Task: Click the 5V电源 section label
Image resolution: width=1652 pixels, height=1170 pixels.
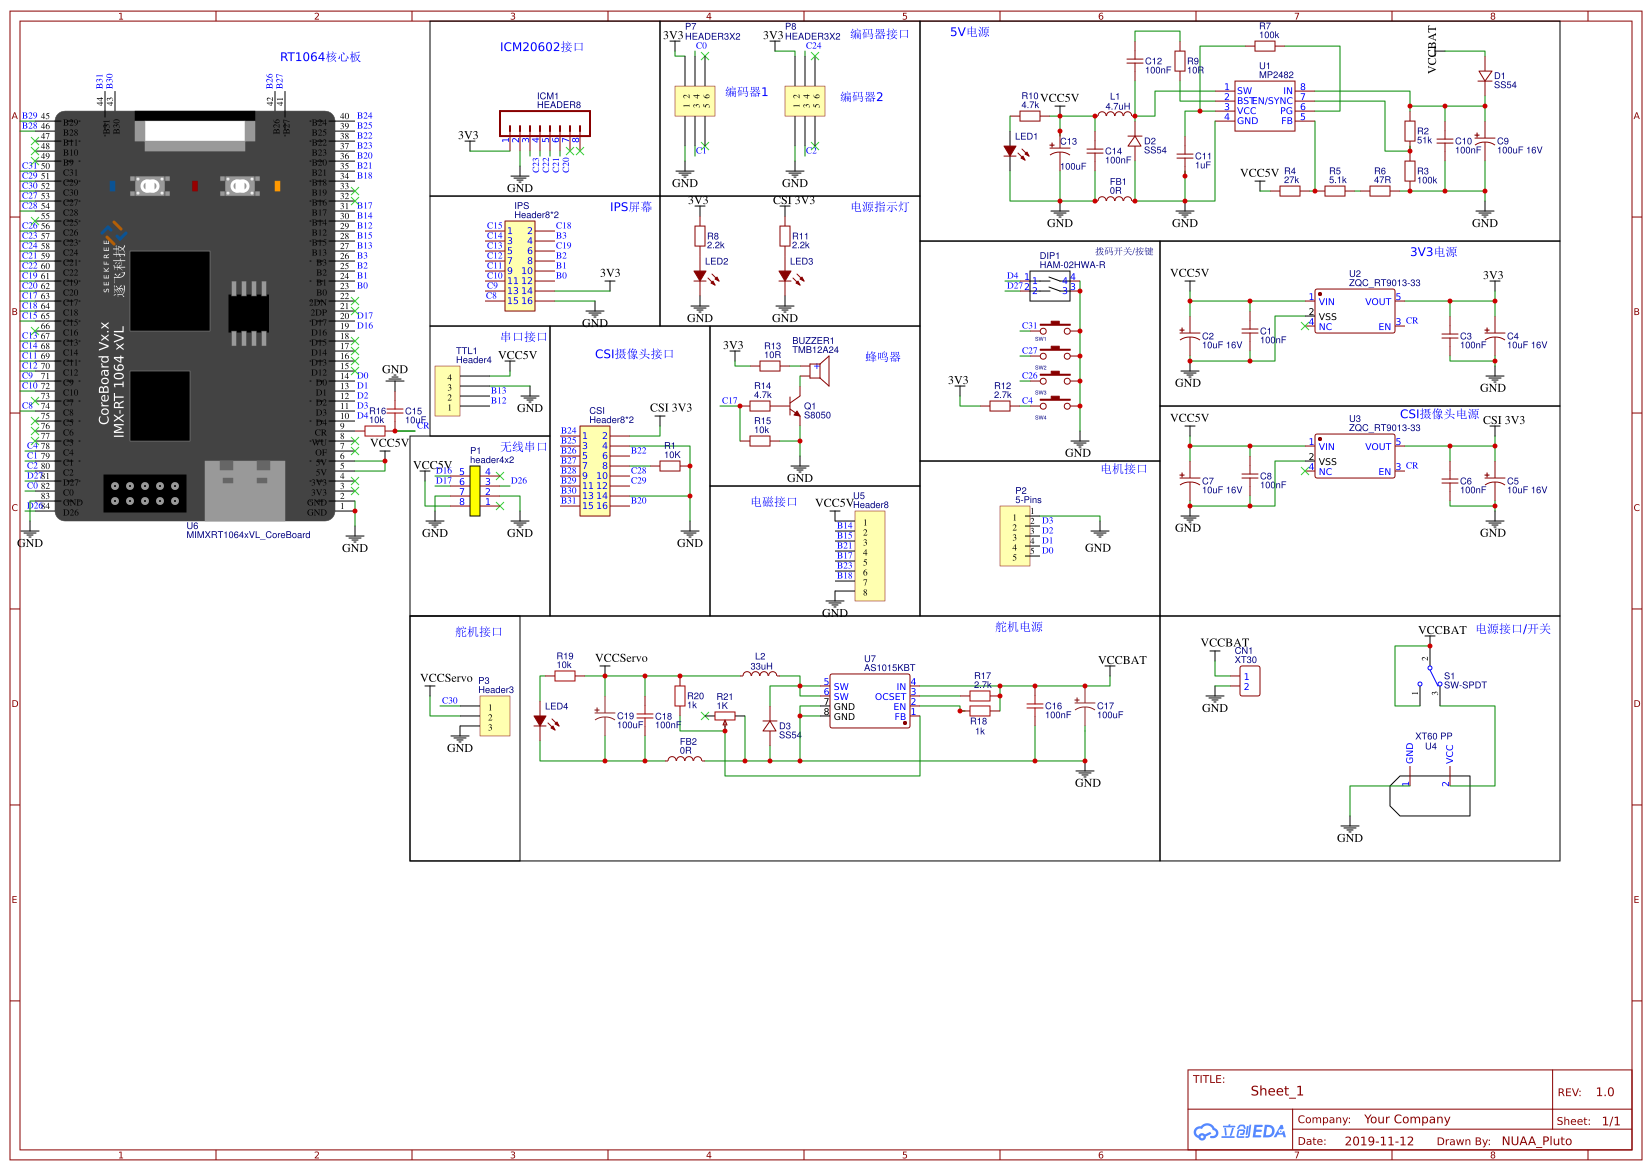Action: click(x=969, y=32)
